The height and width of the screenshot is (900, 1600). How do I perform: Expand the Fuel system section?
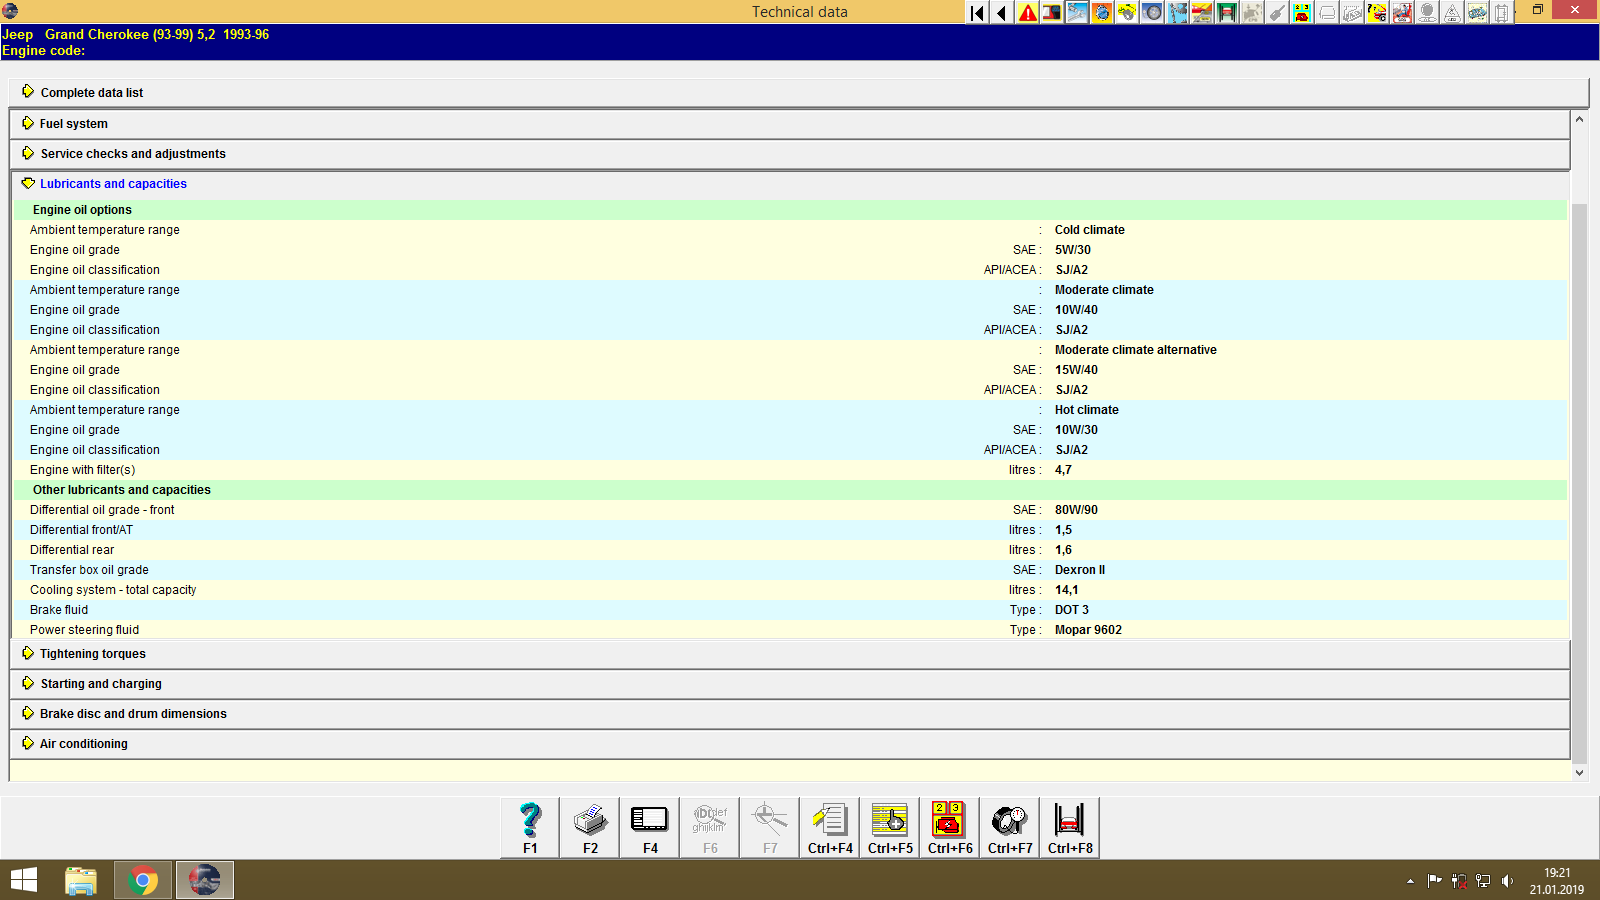72,123
